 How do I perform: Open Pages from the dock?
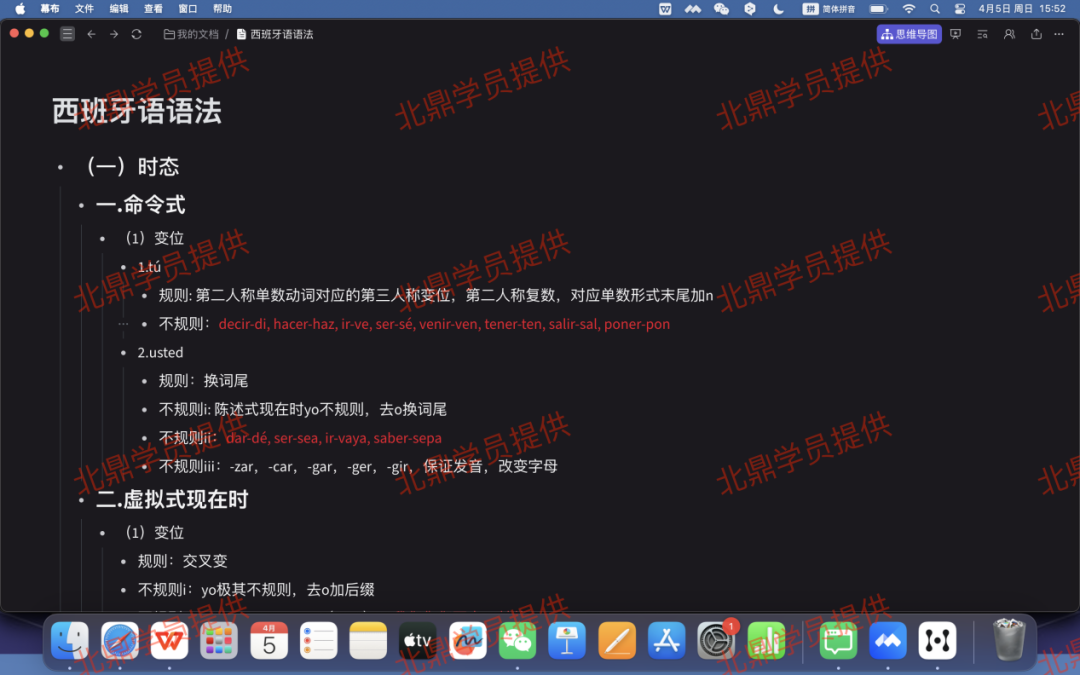point(617,641)
